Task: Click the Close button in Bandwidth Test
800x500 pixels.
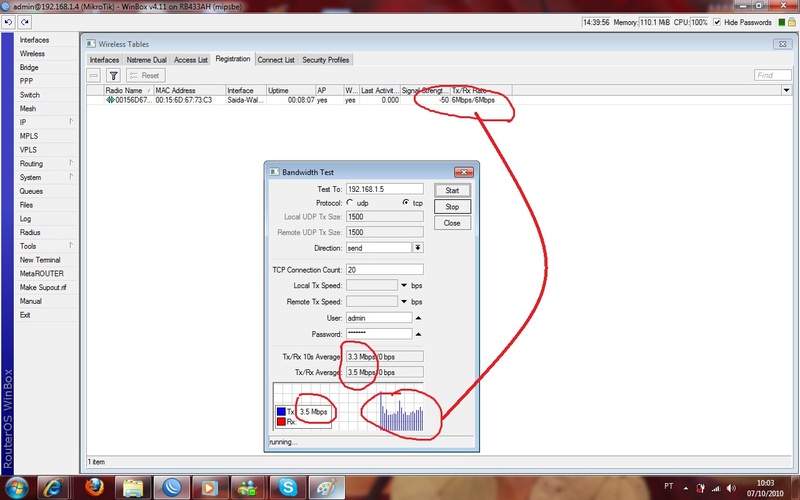Action: coord(452,223)
